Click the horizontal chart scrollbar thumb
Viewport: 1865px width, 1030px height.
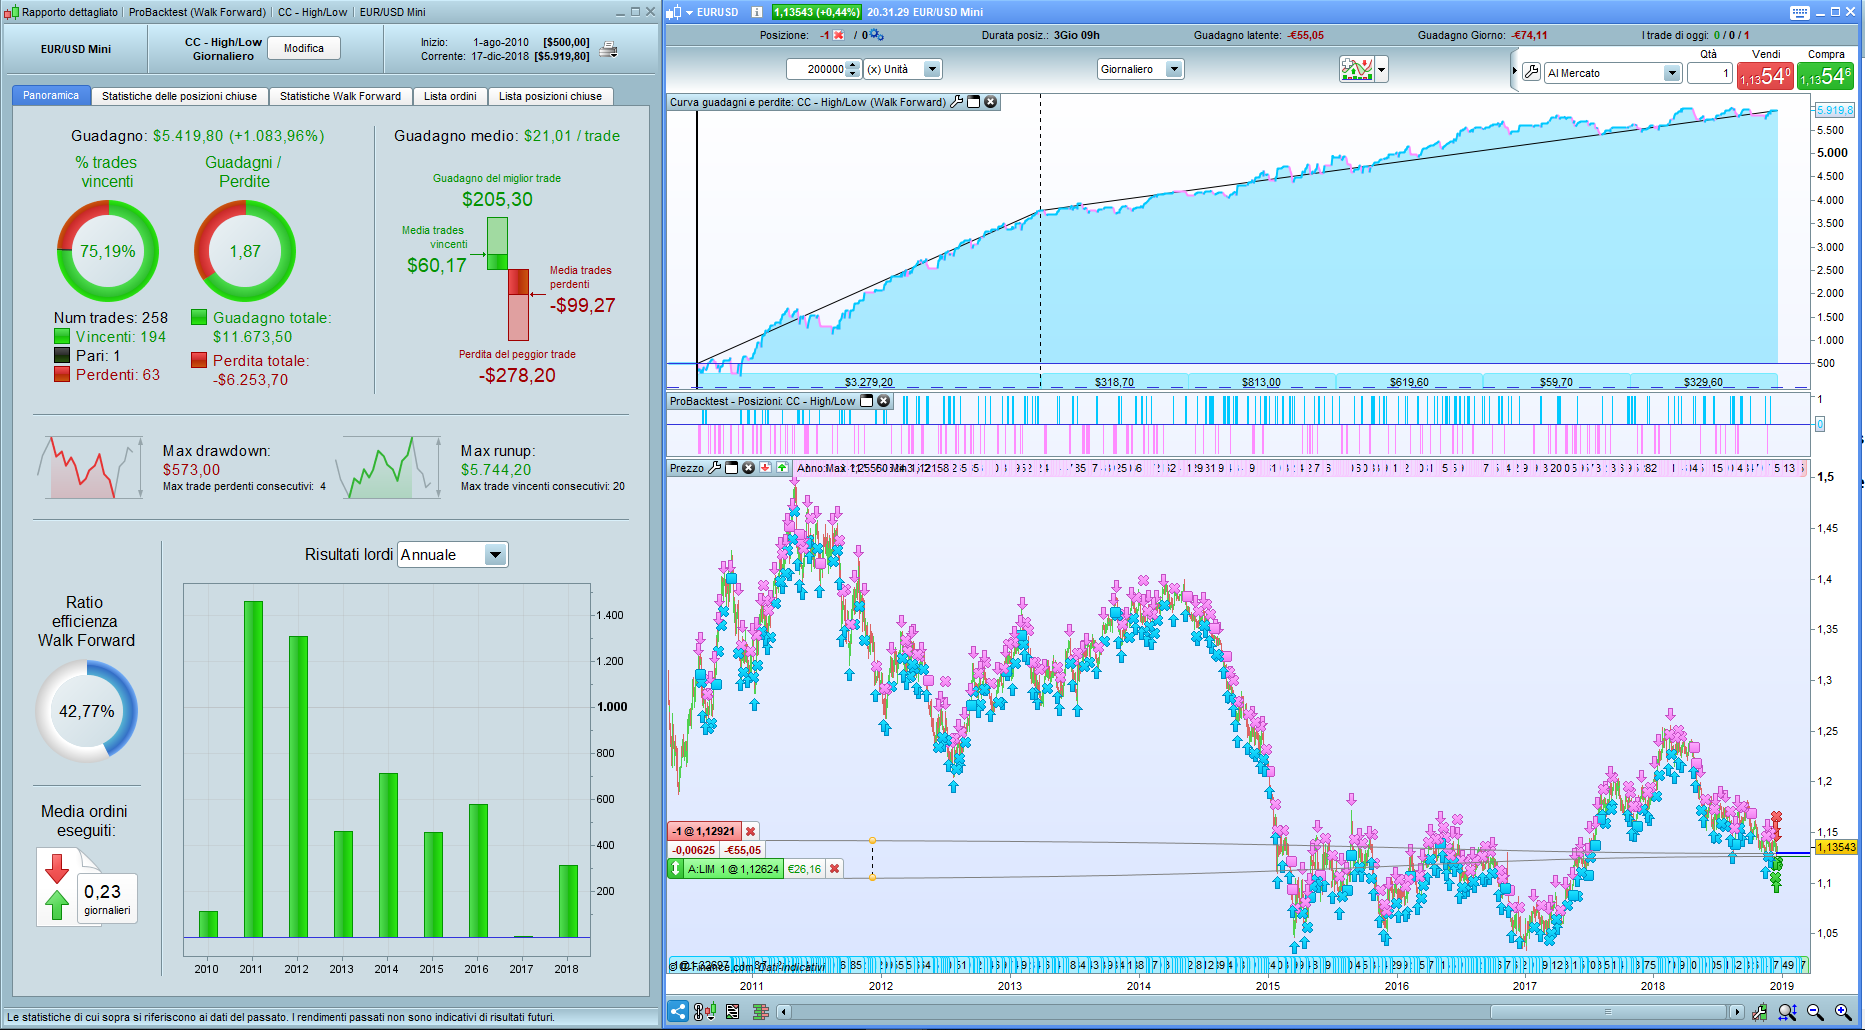point(1608,1012)
